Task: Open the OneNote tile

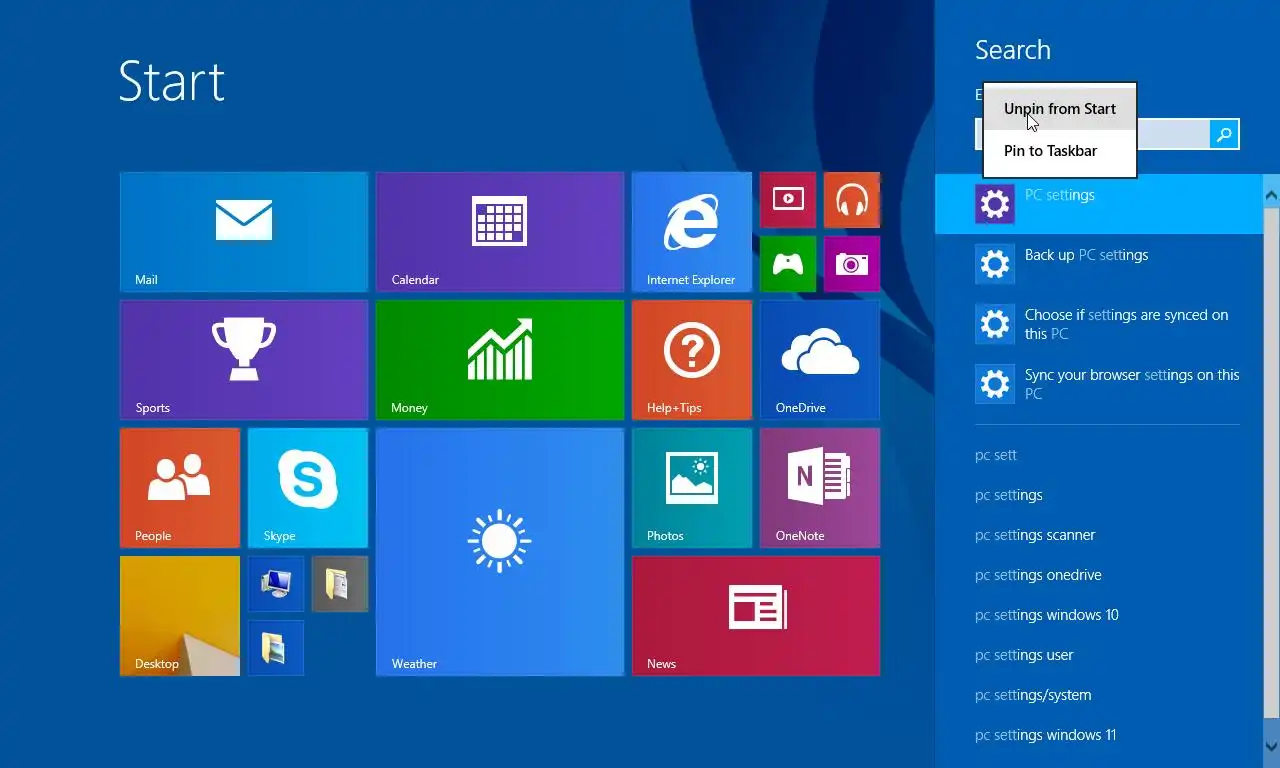Action: (820, 488)
